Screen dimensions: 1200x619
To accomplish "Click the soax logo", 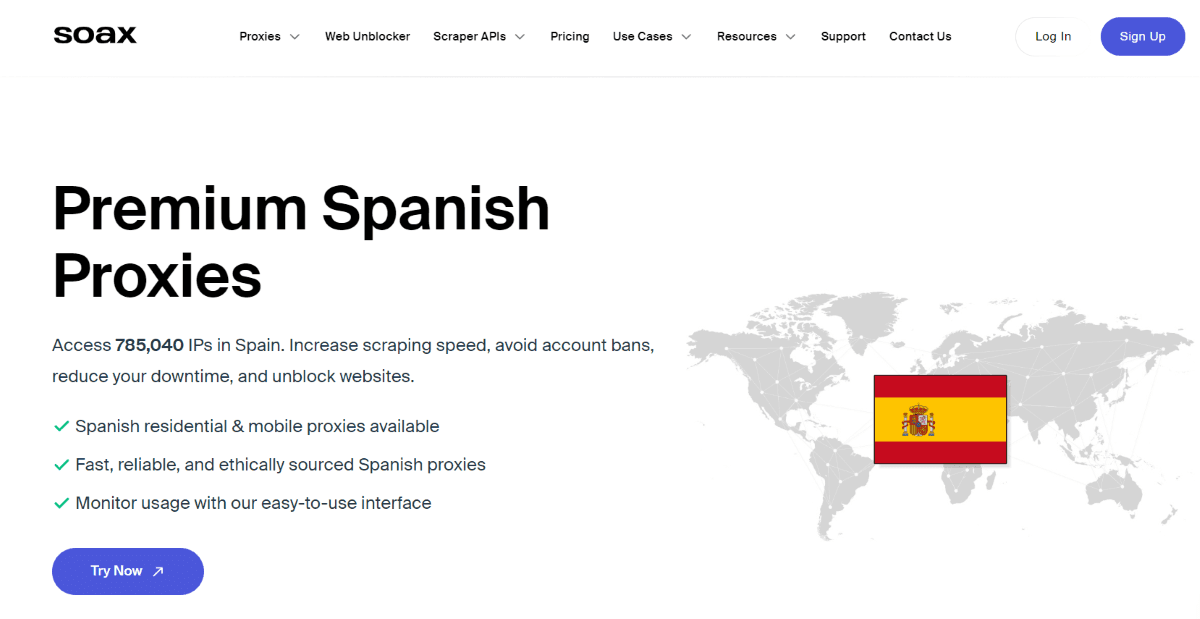I will click(x=95, y=35).
